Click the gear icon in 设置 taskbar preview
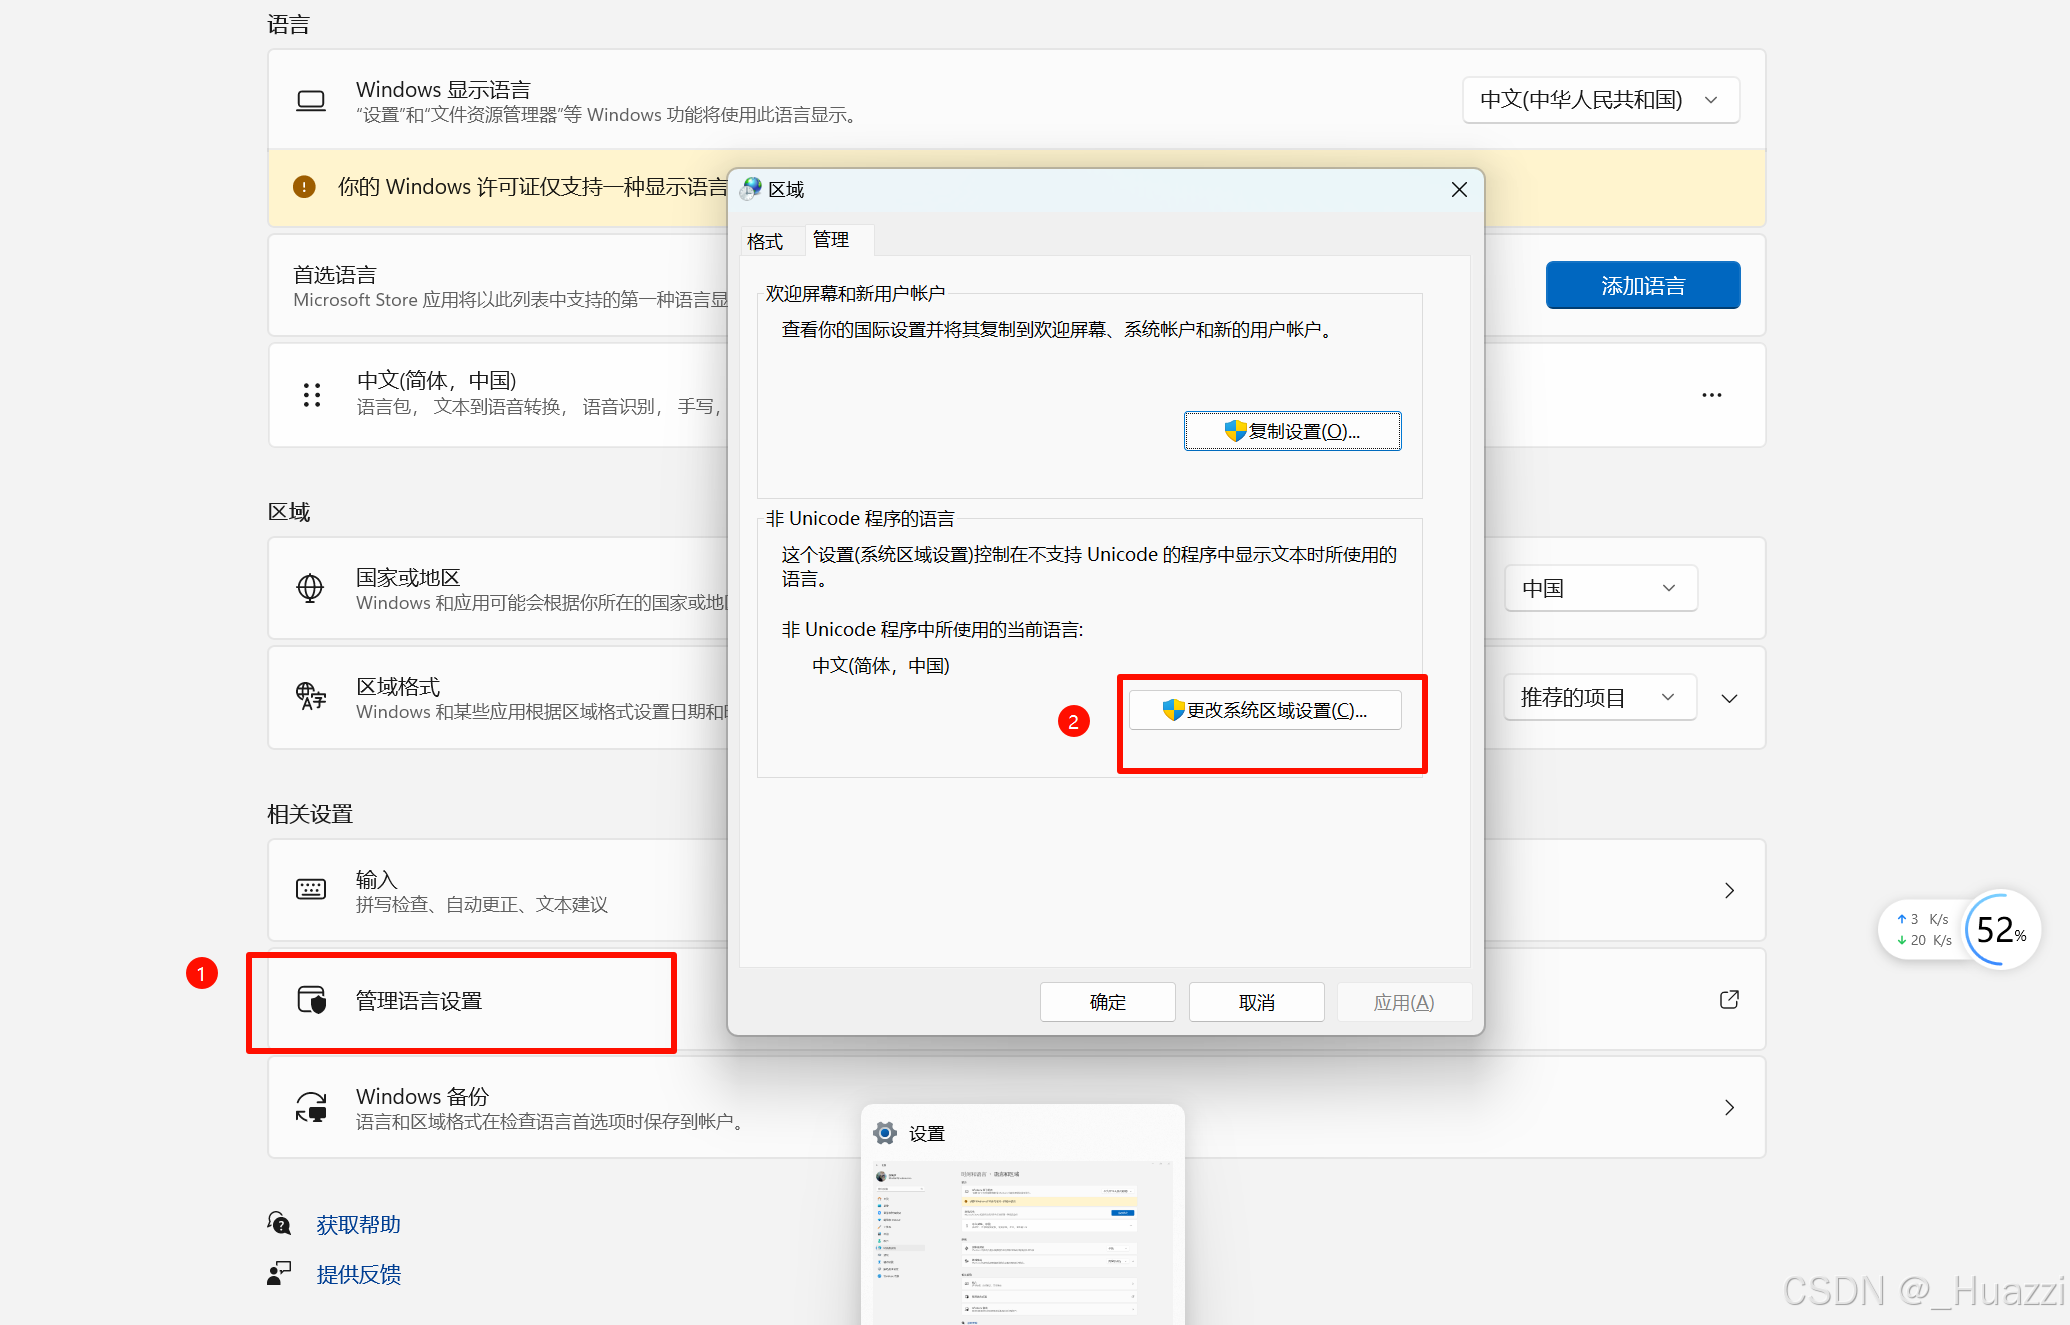This screenshot has height=1325, width=2070. 885,1133
